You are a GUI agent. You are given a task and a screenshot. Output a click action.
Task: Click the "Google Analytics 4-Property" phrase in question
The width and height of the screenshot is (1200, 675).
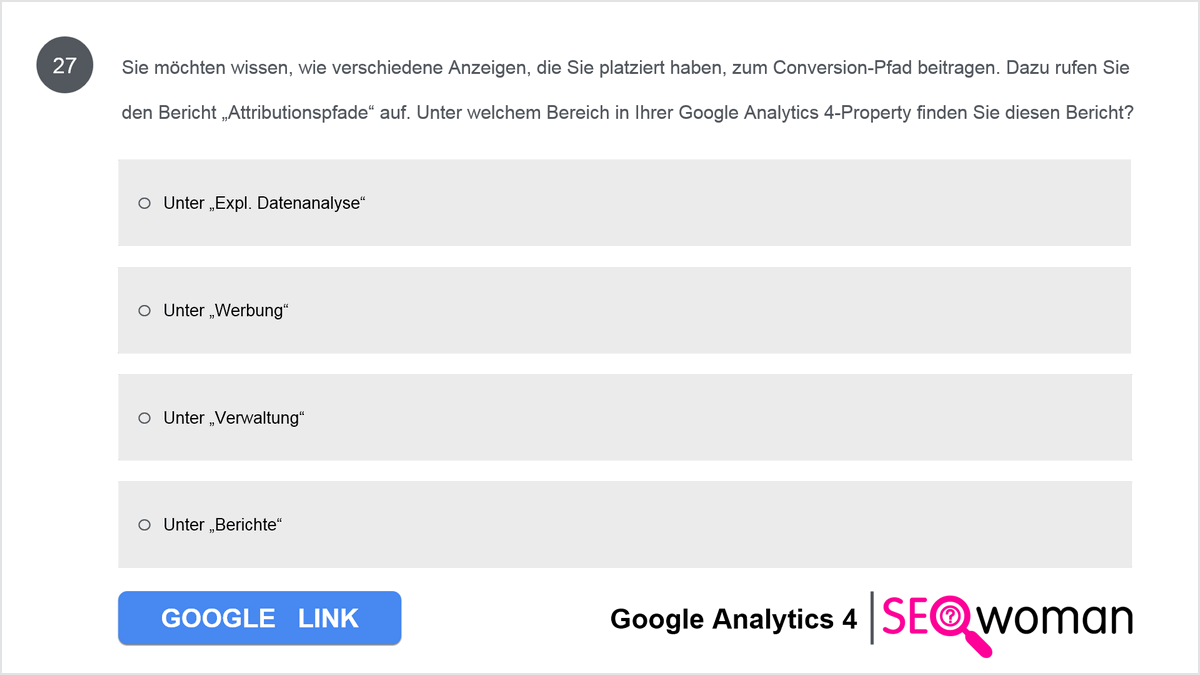point(795,112)
